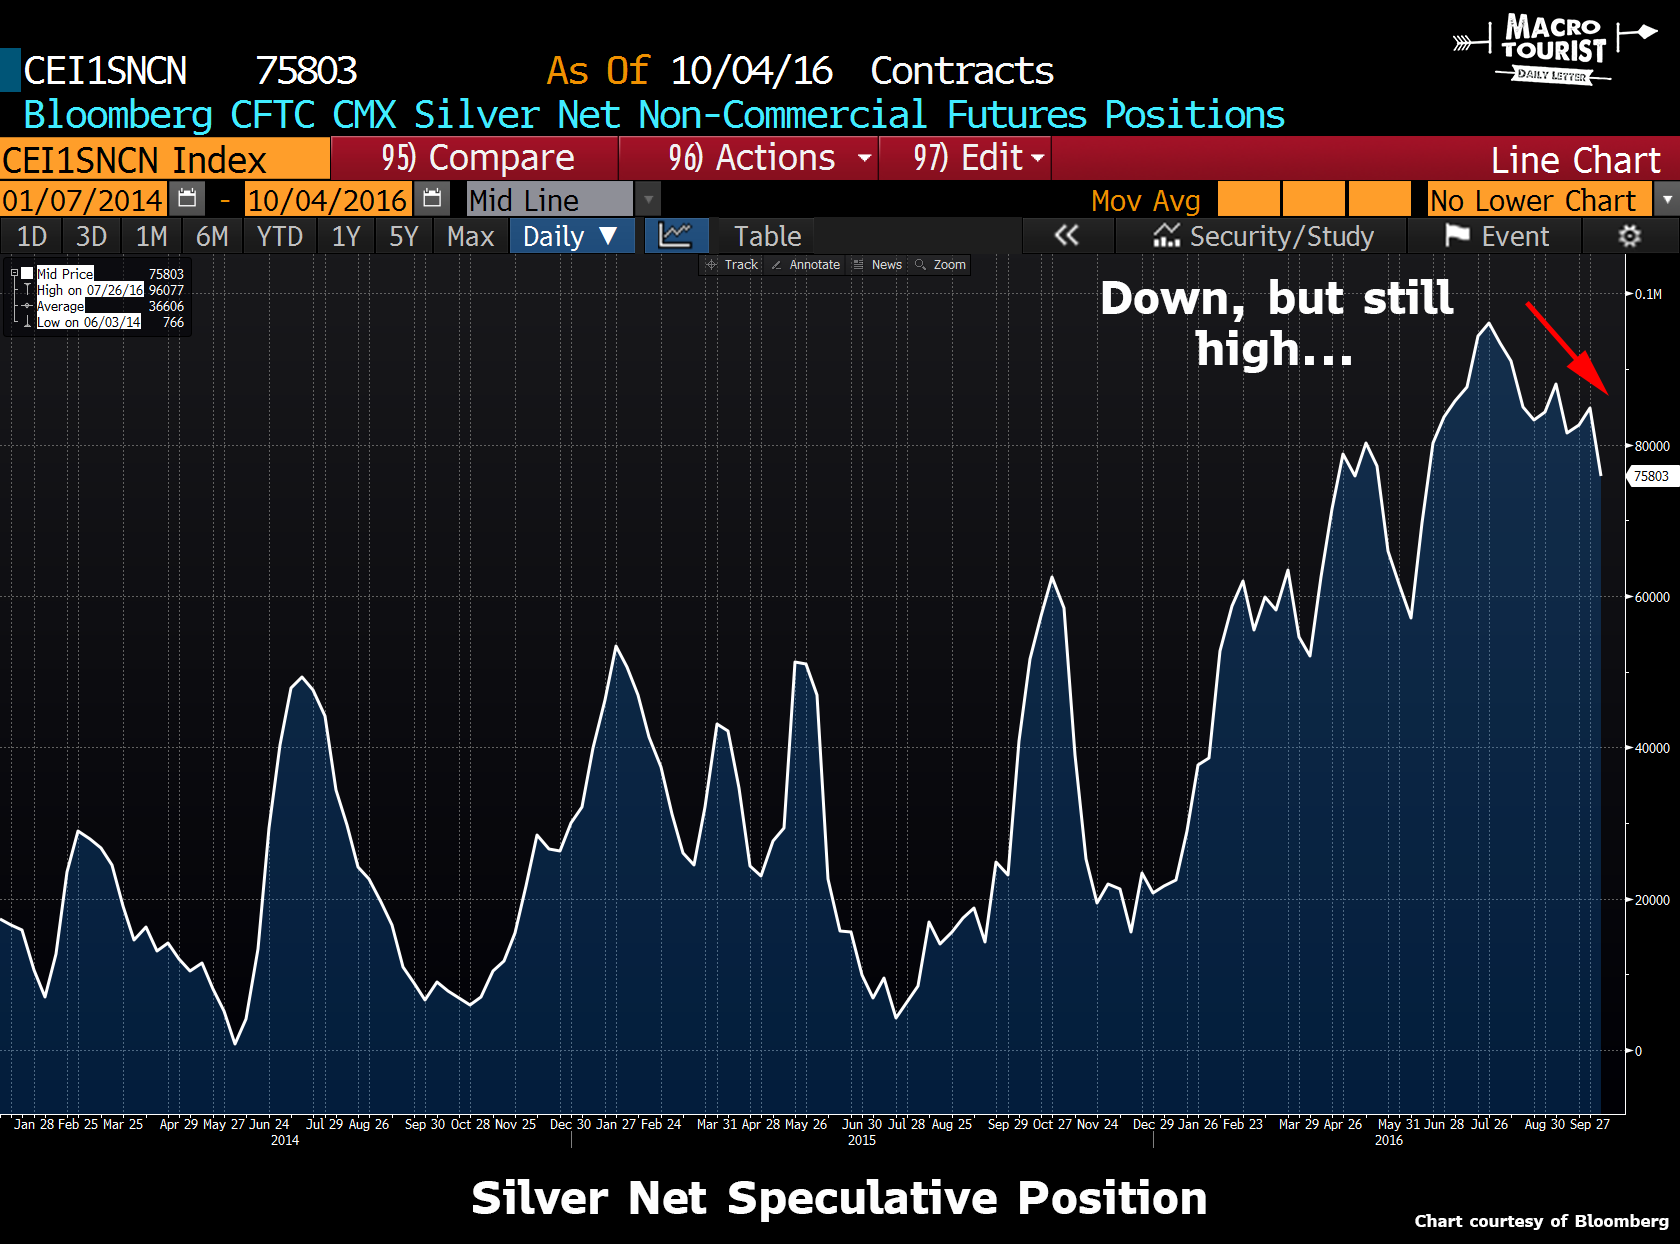The height and width of the screenshot is (1244, 1680).
Task: Activate the Zoom magnifier tool
Action: (941, 265)
